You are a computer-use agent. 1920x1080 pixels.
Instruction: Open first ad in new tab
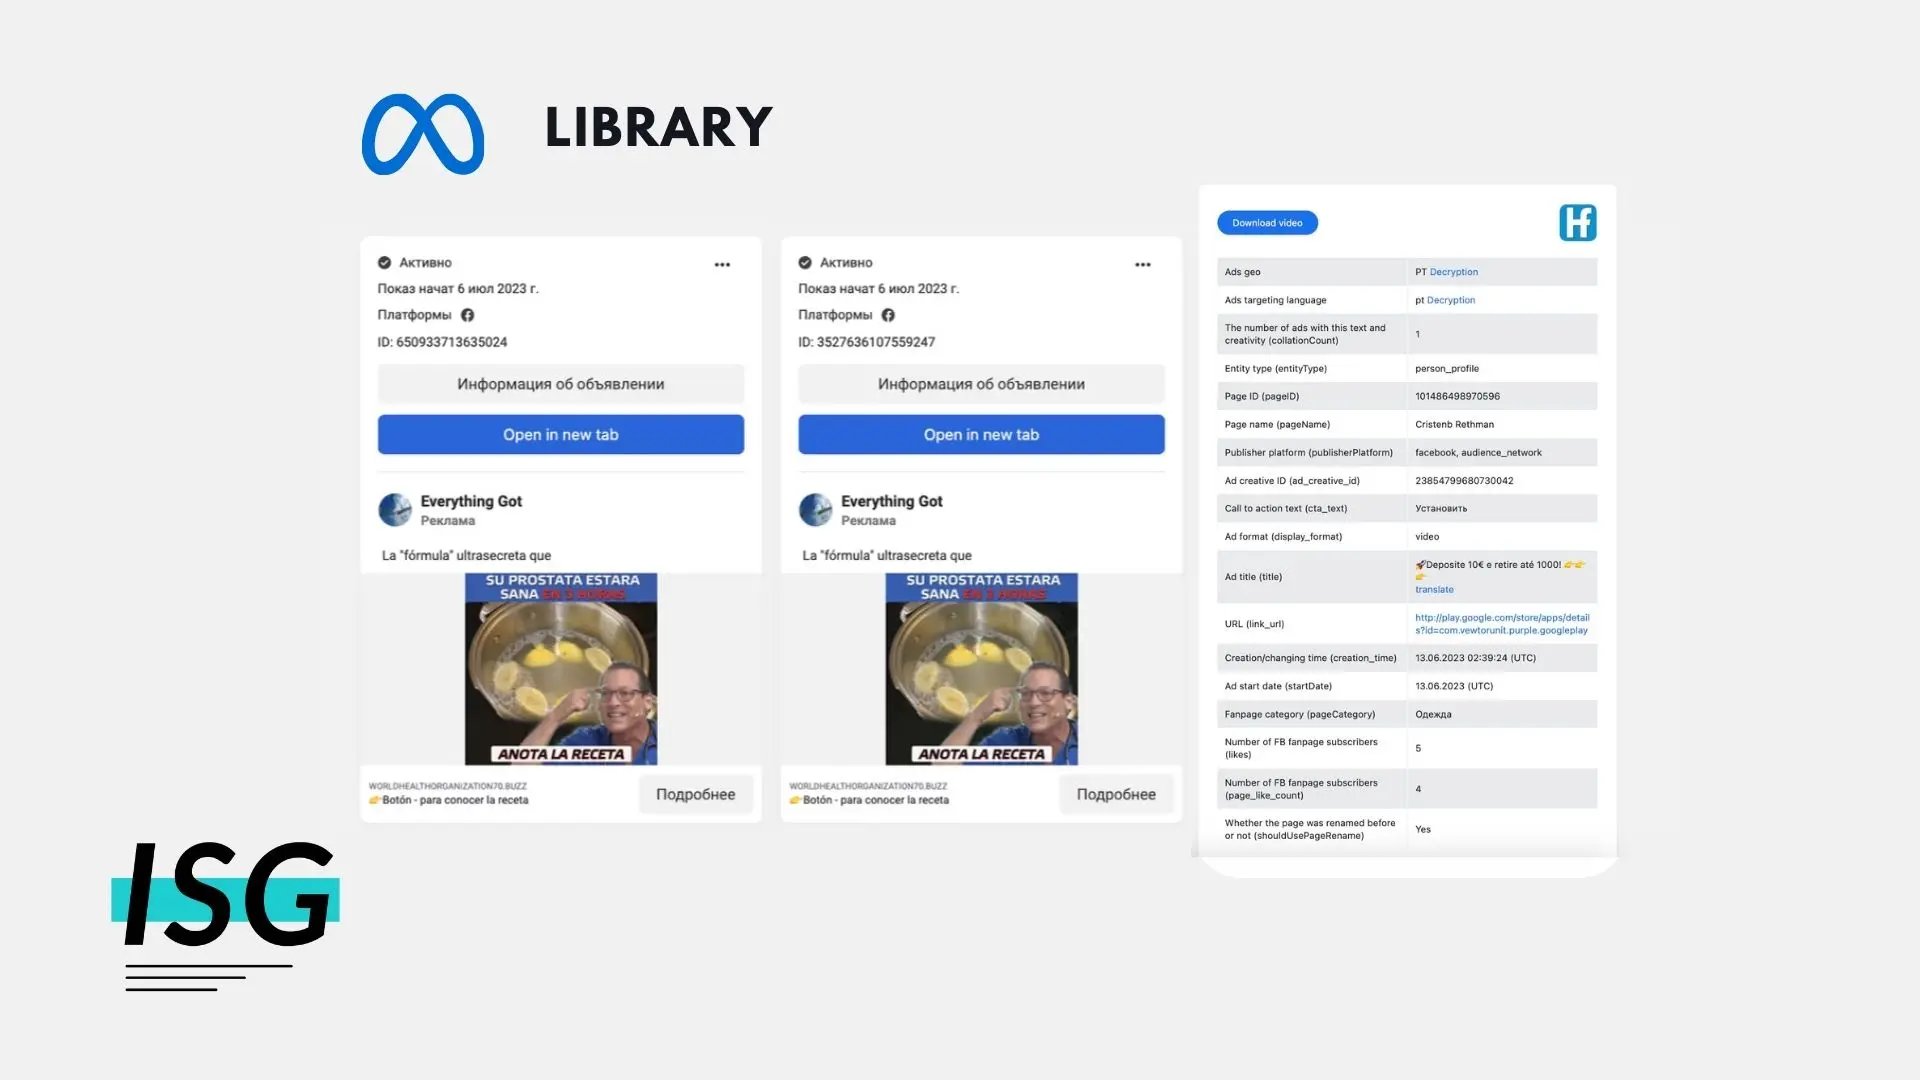pos(558,434)
